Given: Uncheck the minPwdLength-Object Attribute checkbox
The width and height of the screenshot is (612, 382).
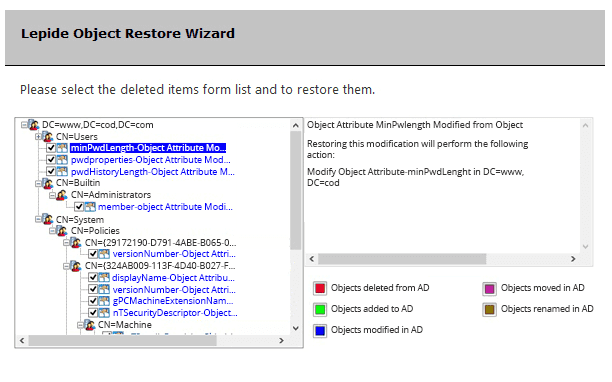Looking at the screenshot, I should click(x=51, y=148).
